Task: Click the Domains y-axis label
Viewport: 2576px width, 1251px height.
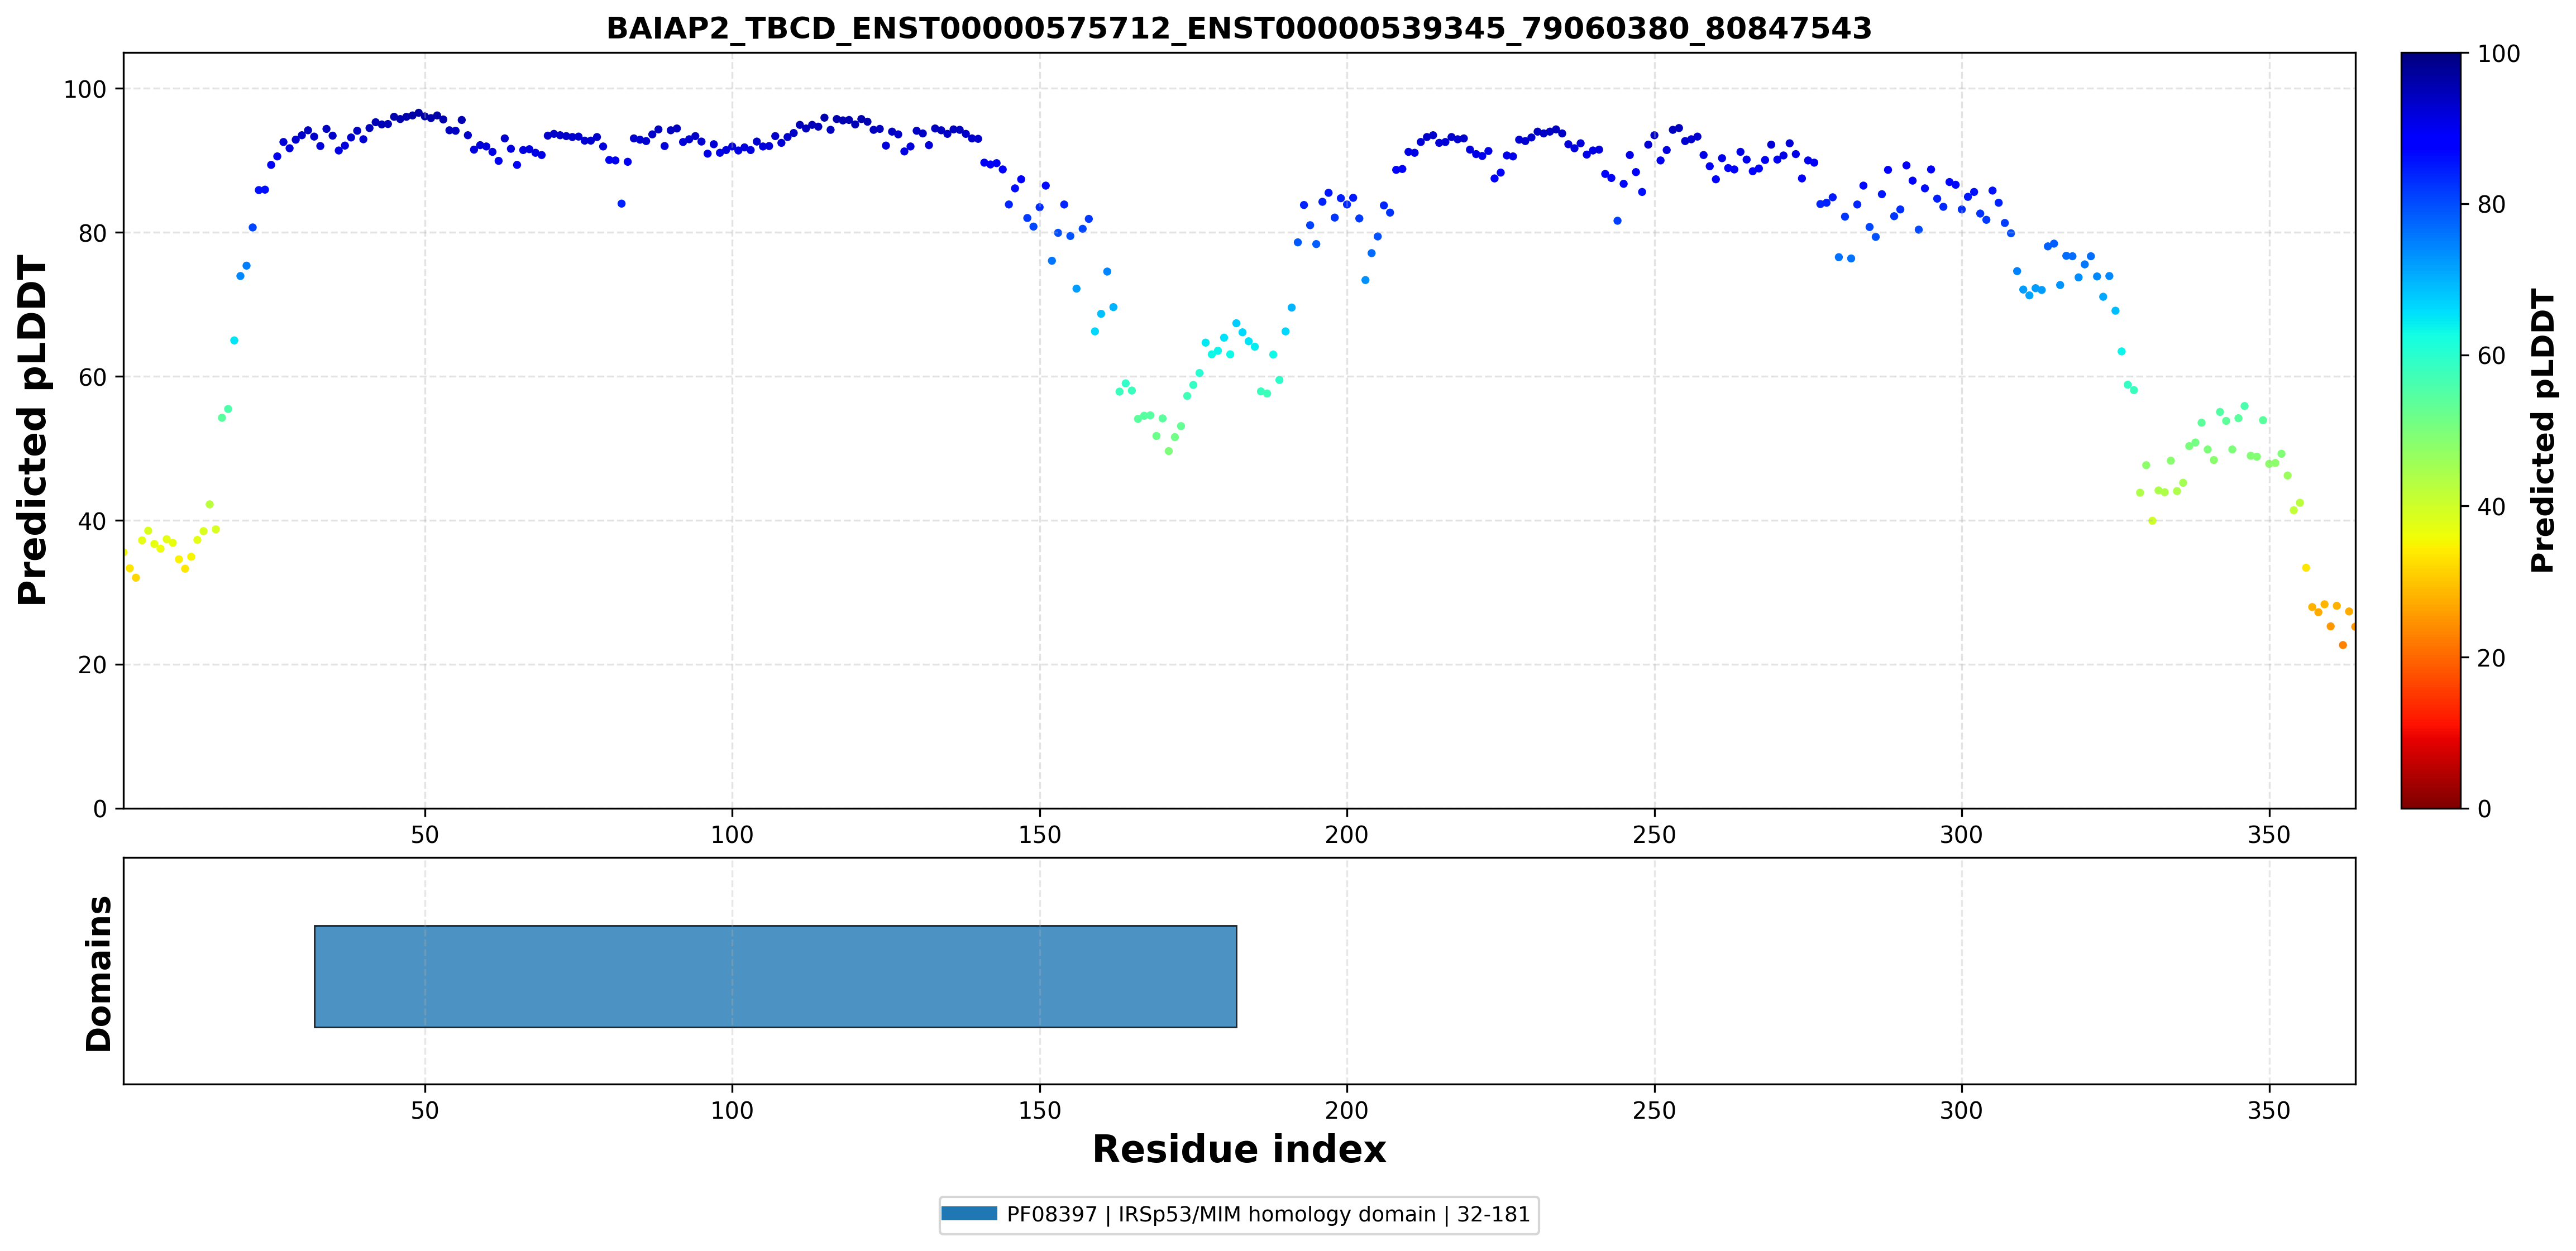Action: click(99, 973)
